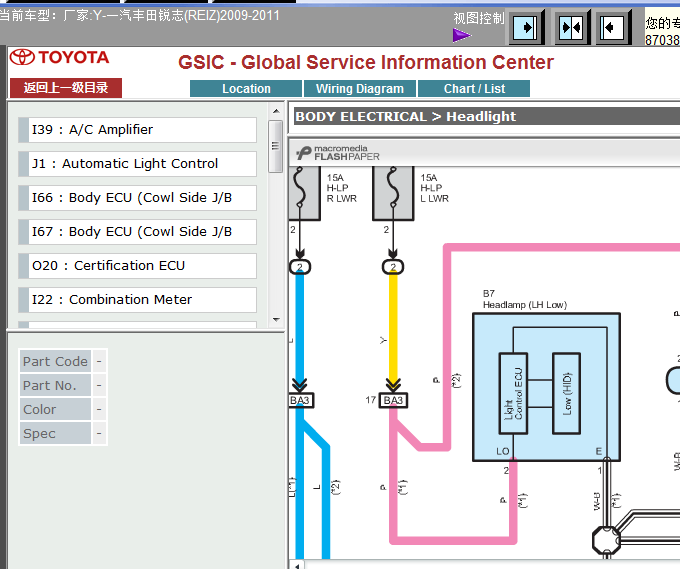
Task: Click the Light Control ECU block
Action: 513,393
